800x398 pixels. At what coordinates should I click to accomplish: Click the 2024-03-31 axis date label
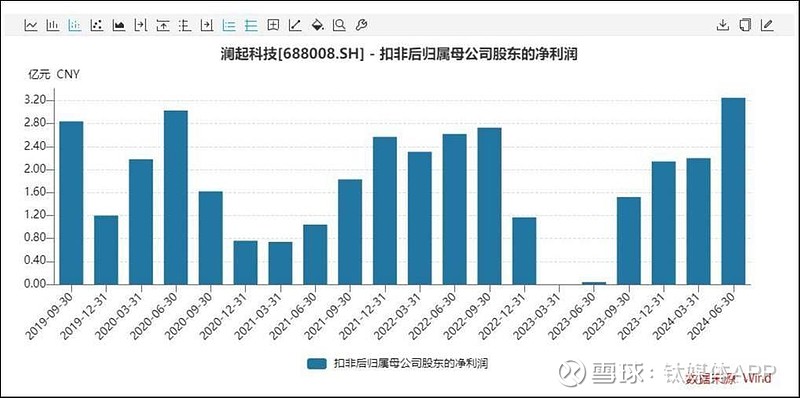click(x=677, y=315)
